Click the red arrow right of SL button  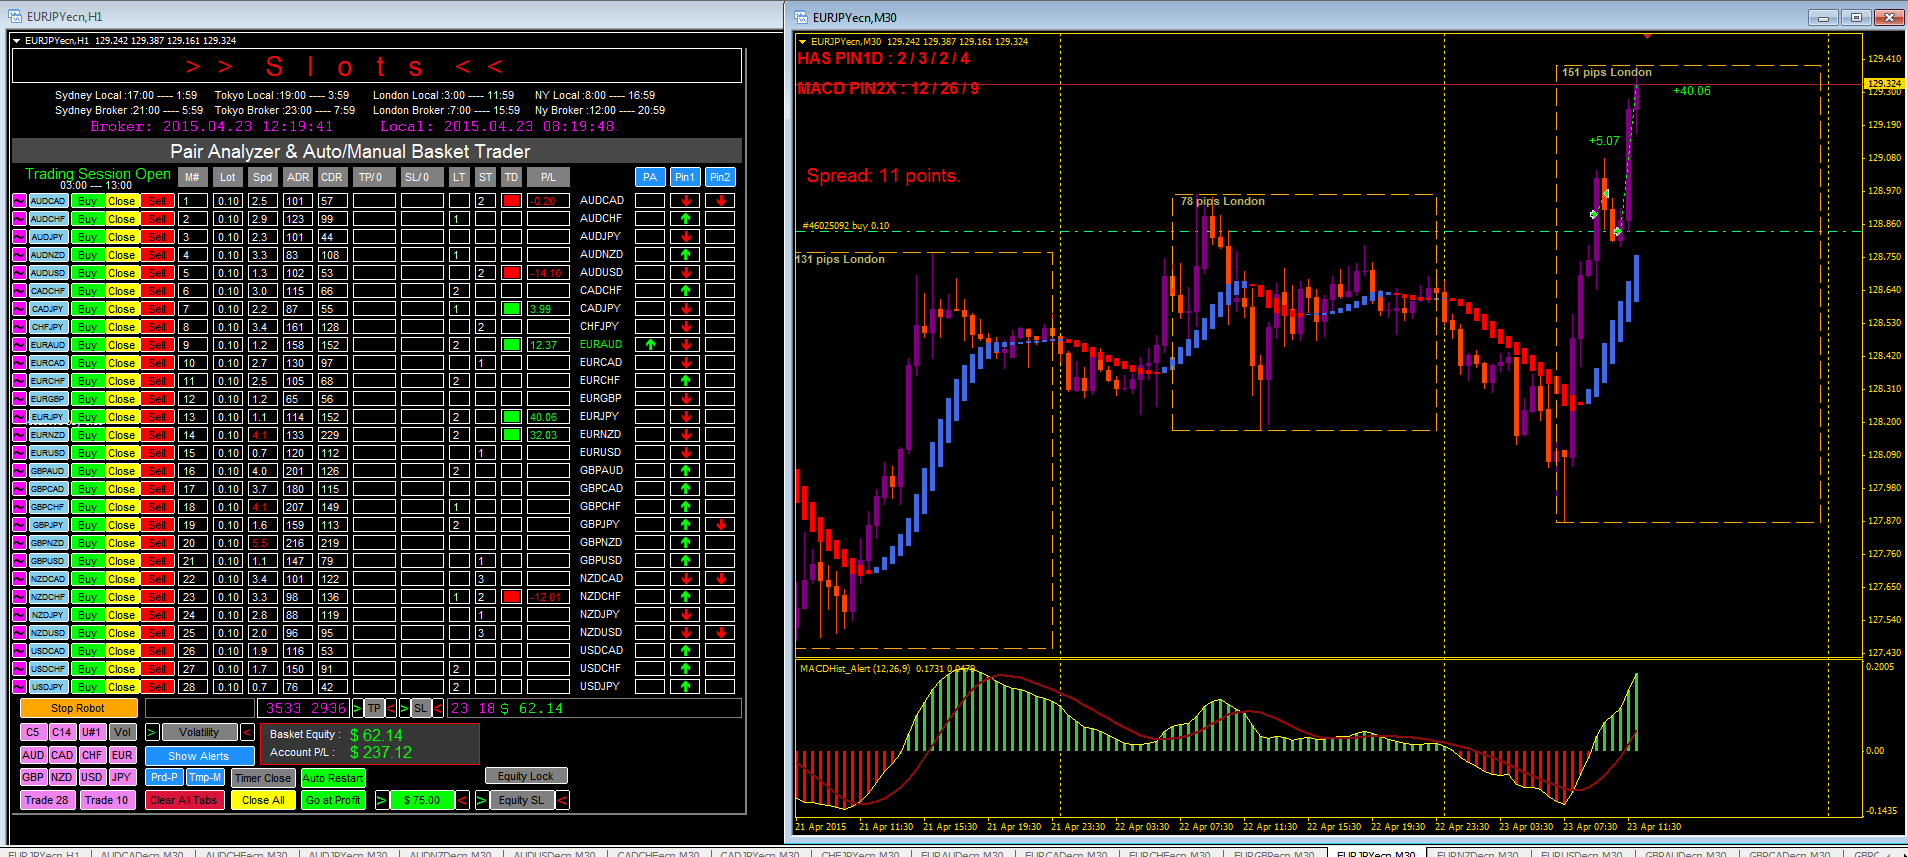pyautogui.click(x=437, y=709)
